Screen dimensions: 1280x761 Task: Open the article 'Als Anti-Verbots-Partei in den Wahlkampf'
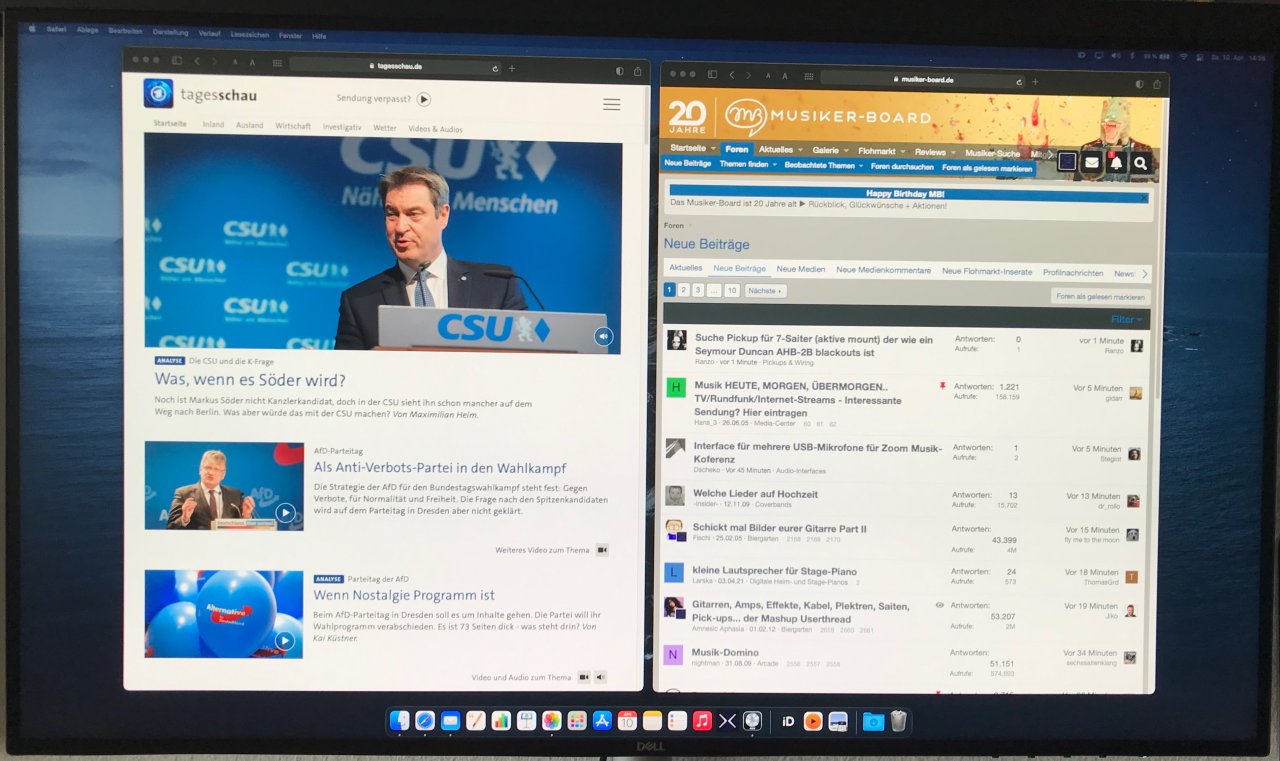click(440, 468)
